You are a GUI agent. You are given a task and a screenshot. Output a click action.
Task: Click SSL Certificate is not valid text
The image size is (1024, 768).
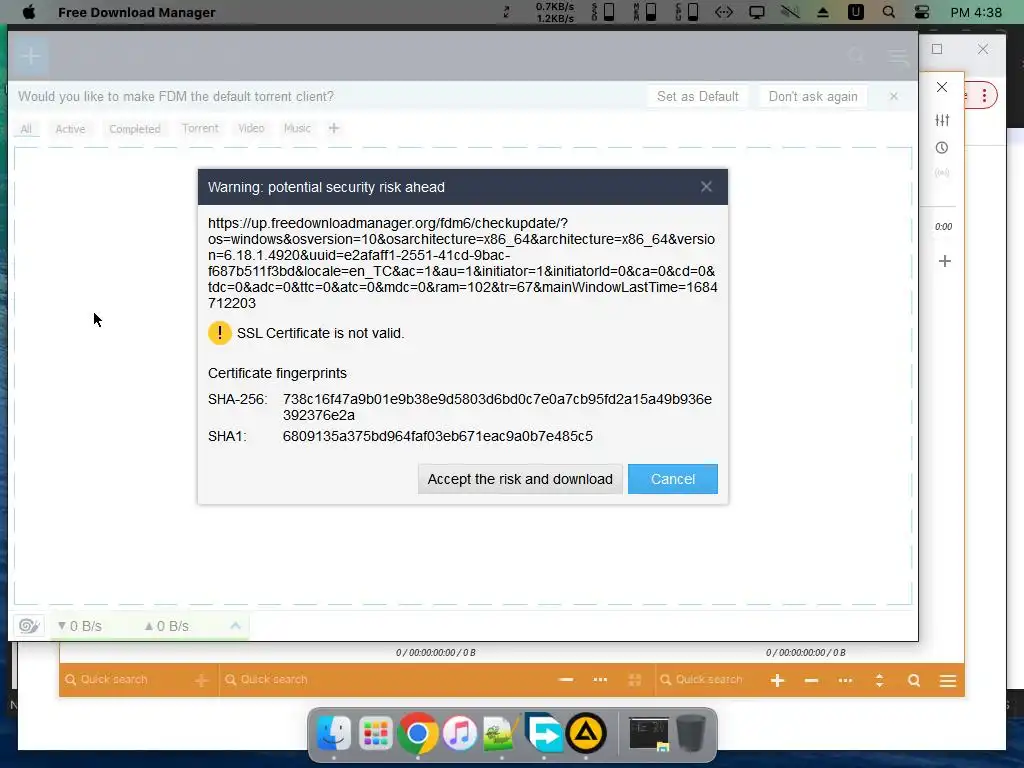click(x=321, y=333)
